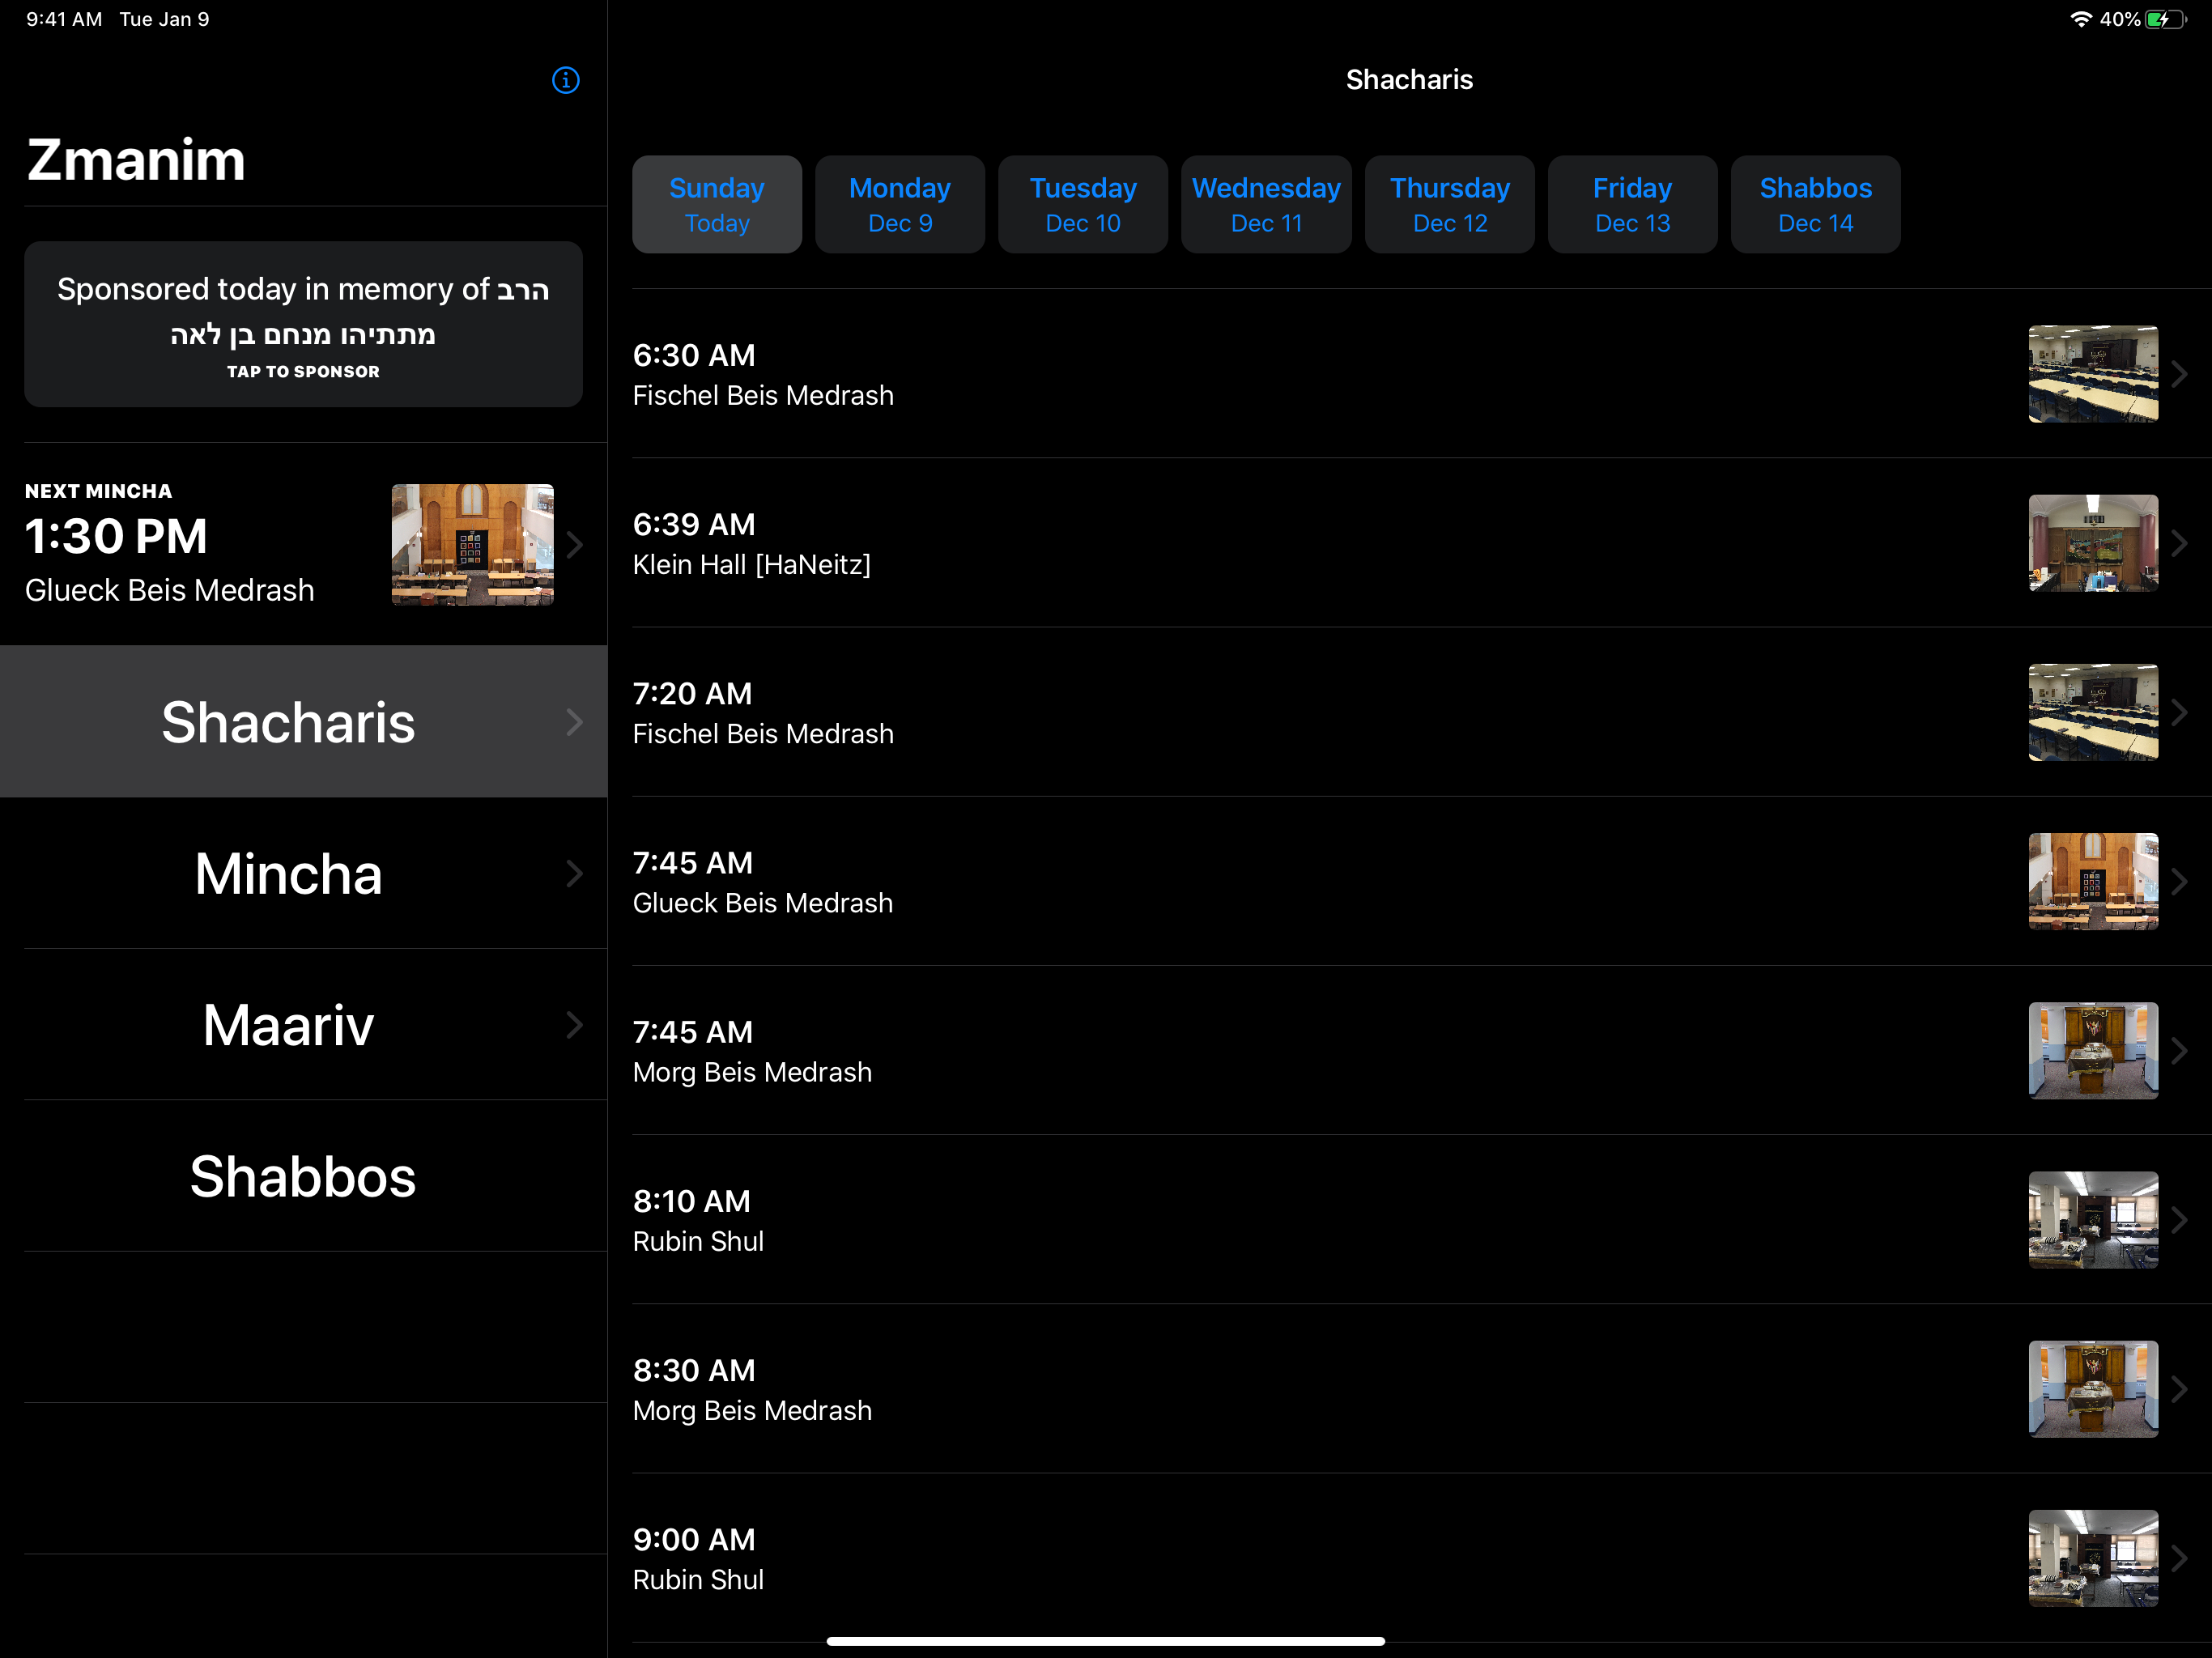Expand chevron for 8:10 AM Rubin Shul row
The width and height of the screenshot is (2212, 1658).
2180,1219
